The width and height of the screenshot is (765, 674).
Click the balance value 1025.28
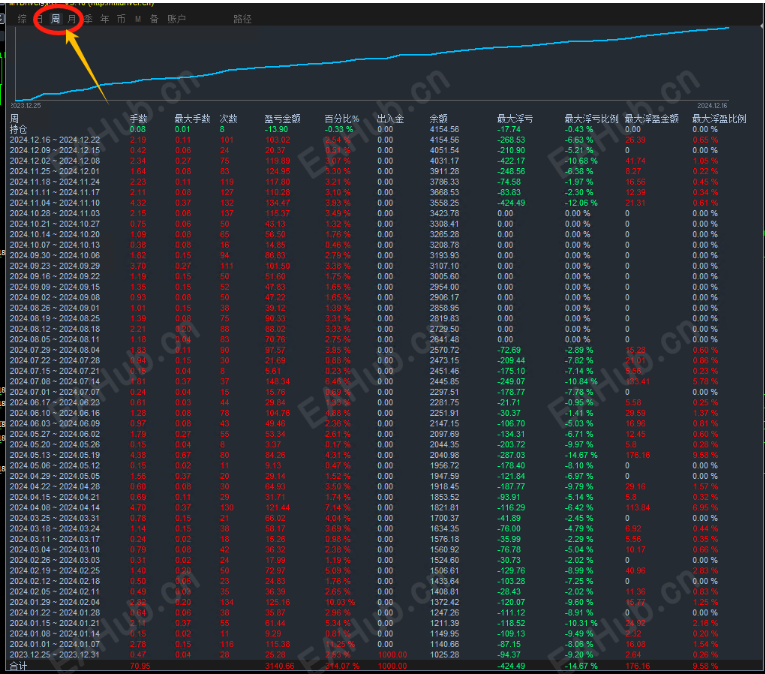[x=444, y=654]
